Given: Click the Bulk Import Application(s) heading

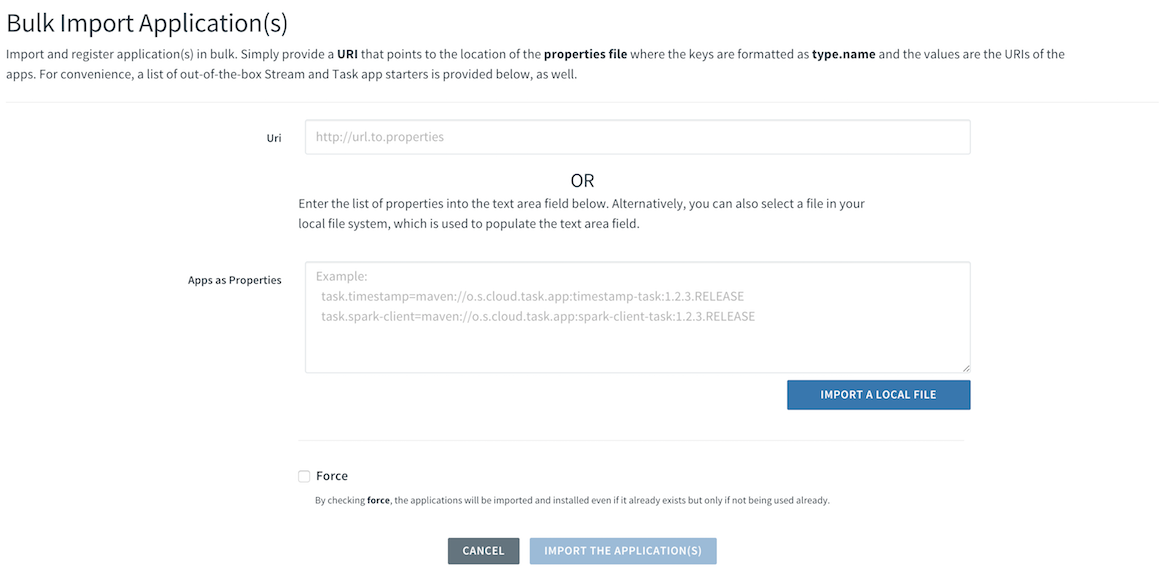Looking at the screenshot, I should [147, 23].
